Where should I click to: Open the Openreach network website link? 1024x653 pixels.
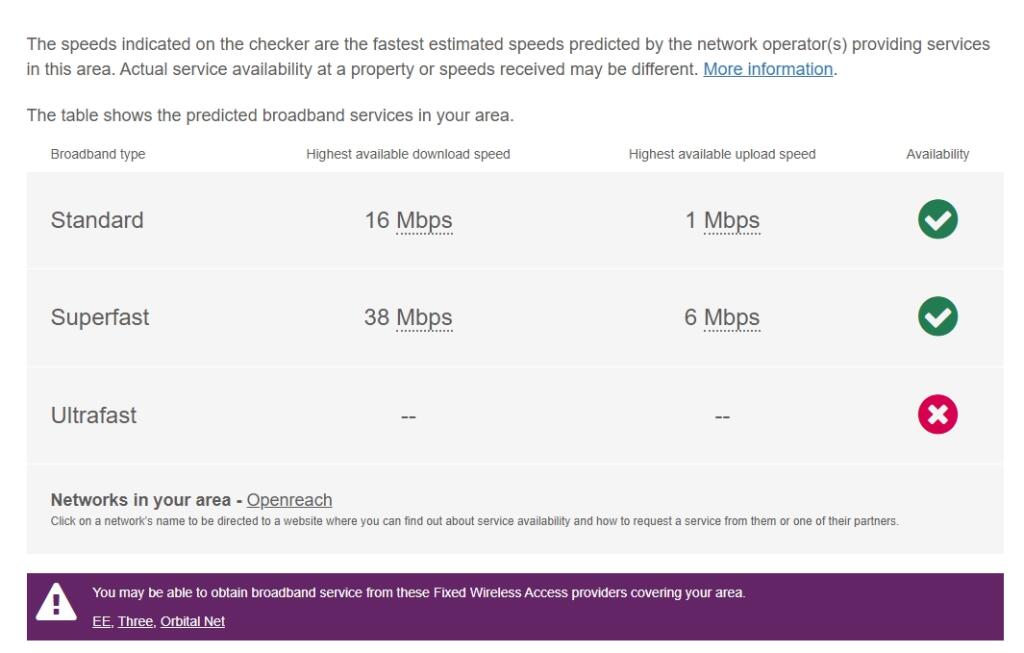pyautogui.click(x=290, y=500)
